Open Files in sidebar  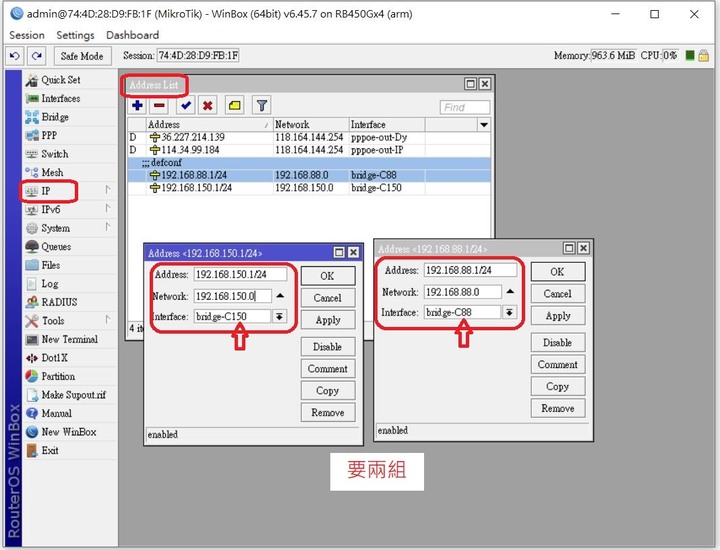point(51,265)
